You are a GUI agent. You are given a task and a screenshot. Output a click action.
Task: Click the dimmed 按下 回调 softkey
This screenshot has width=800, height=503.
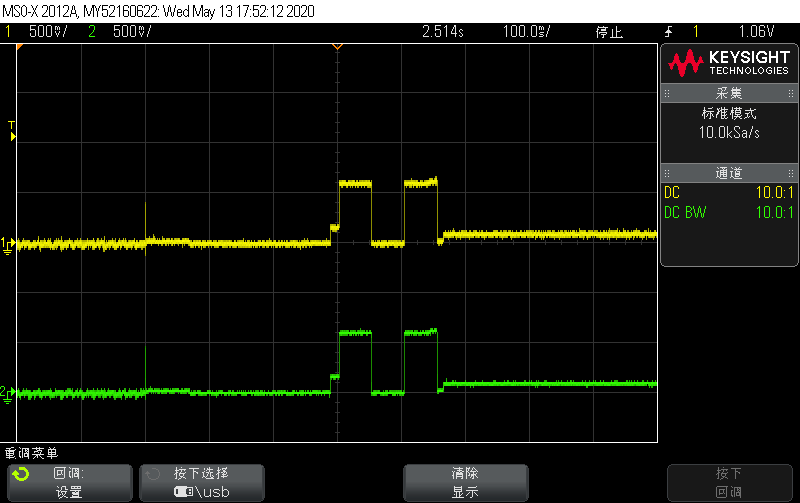point(730,483)
